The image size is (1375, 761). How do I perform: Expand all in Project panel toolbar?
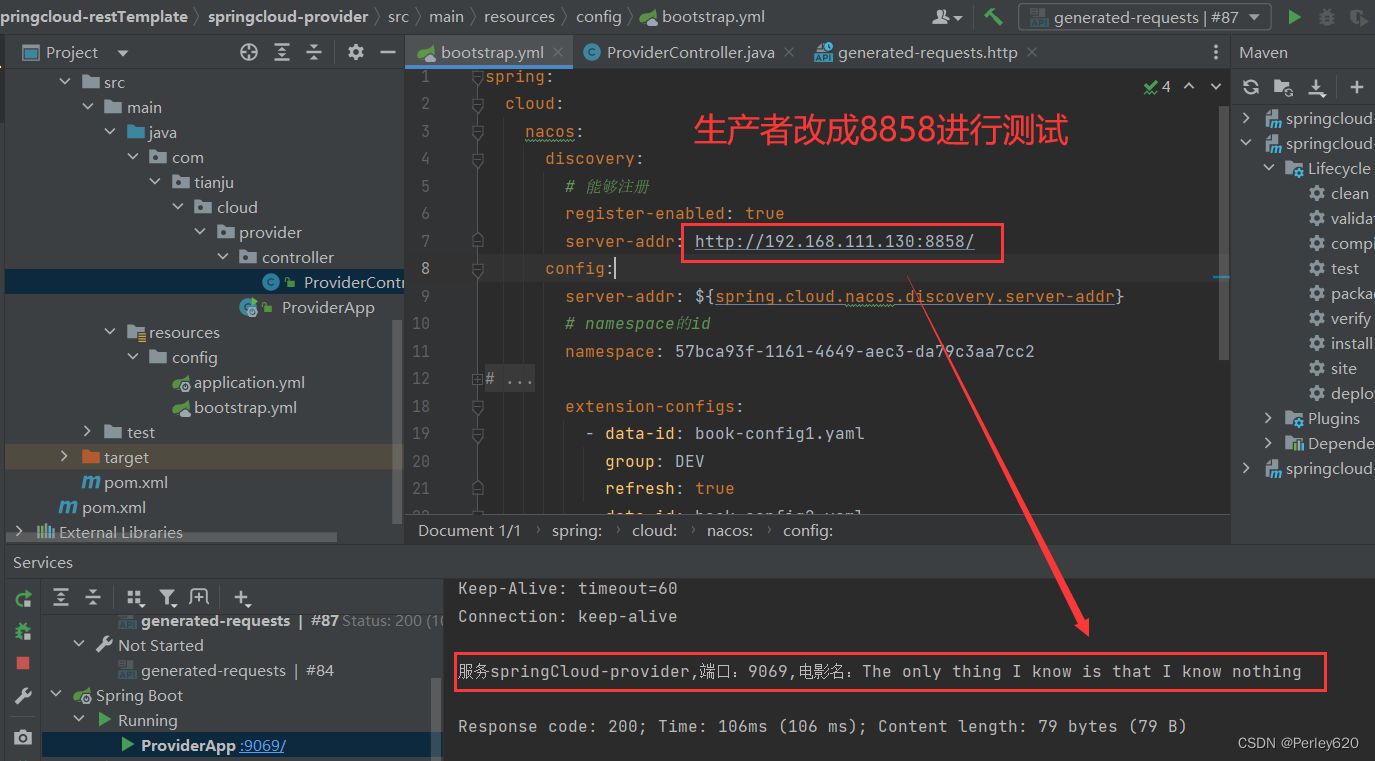[282, 52]
